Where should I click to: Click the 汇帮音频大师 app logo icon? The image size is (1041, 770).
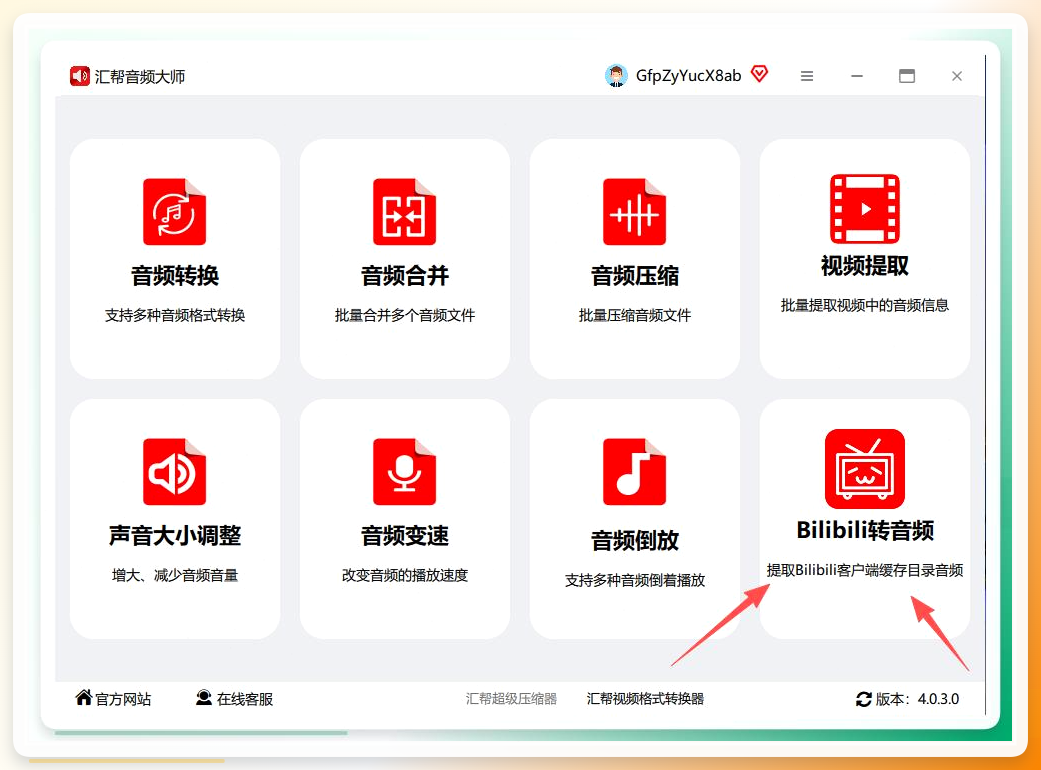pos(80,76)
